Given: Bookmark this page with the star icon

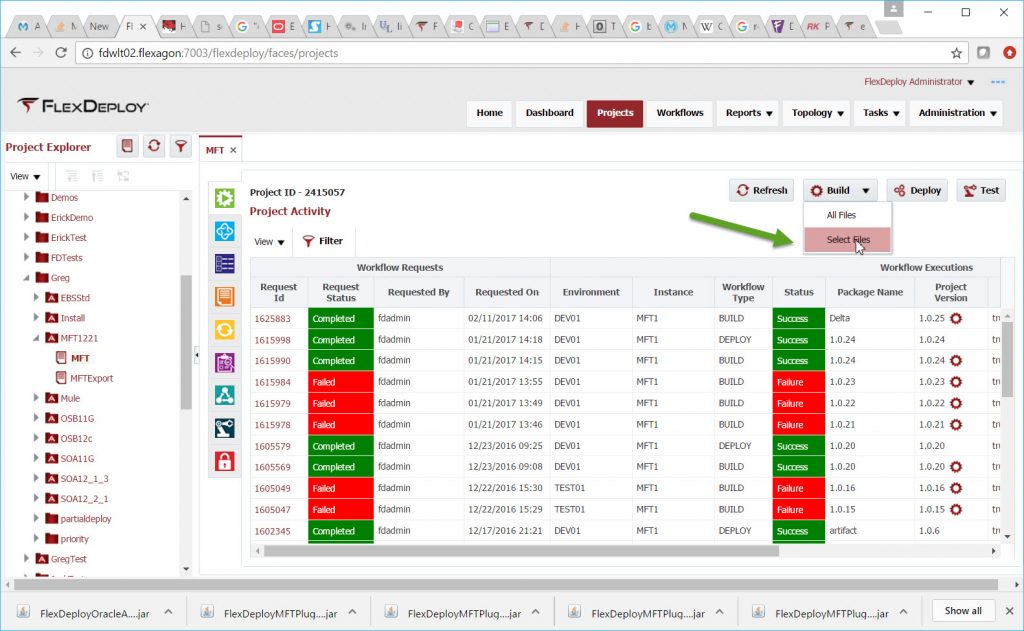Looking at the screenshot, I should point(956,53).
